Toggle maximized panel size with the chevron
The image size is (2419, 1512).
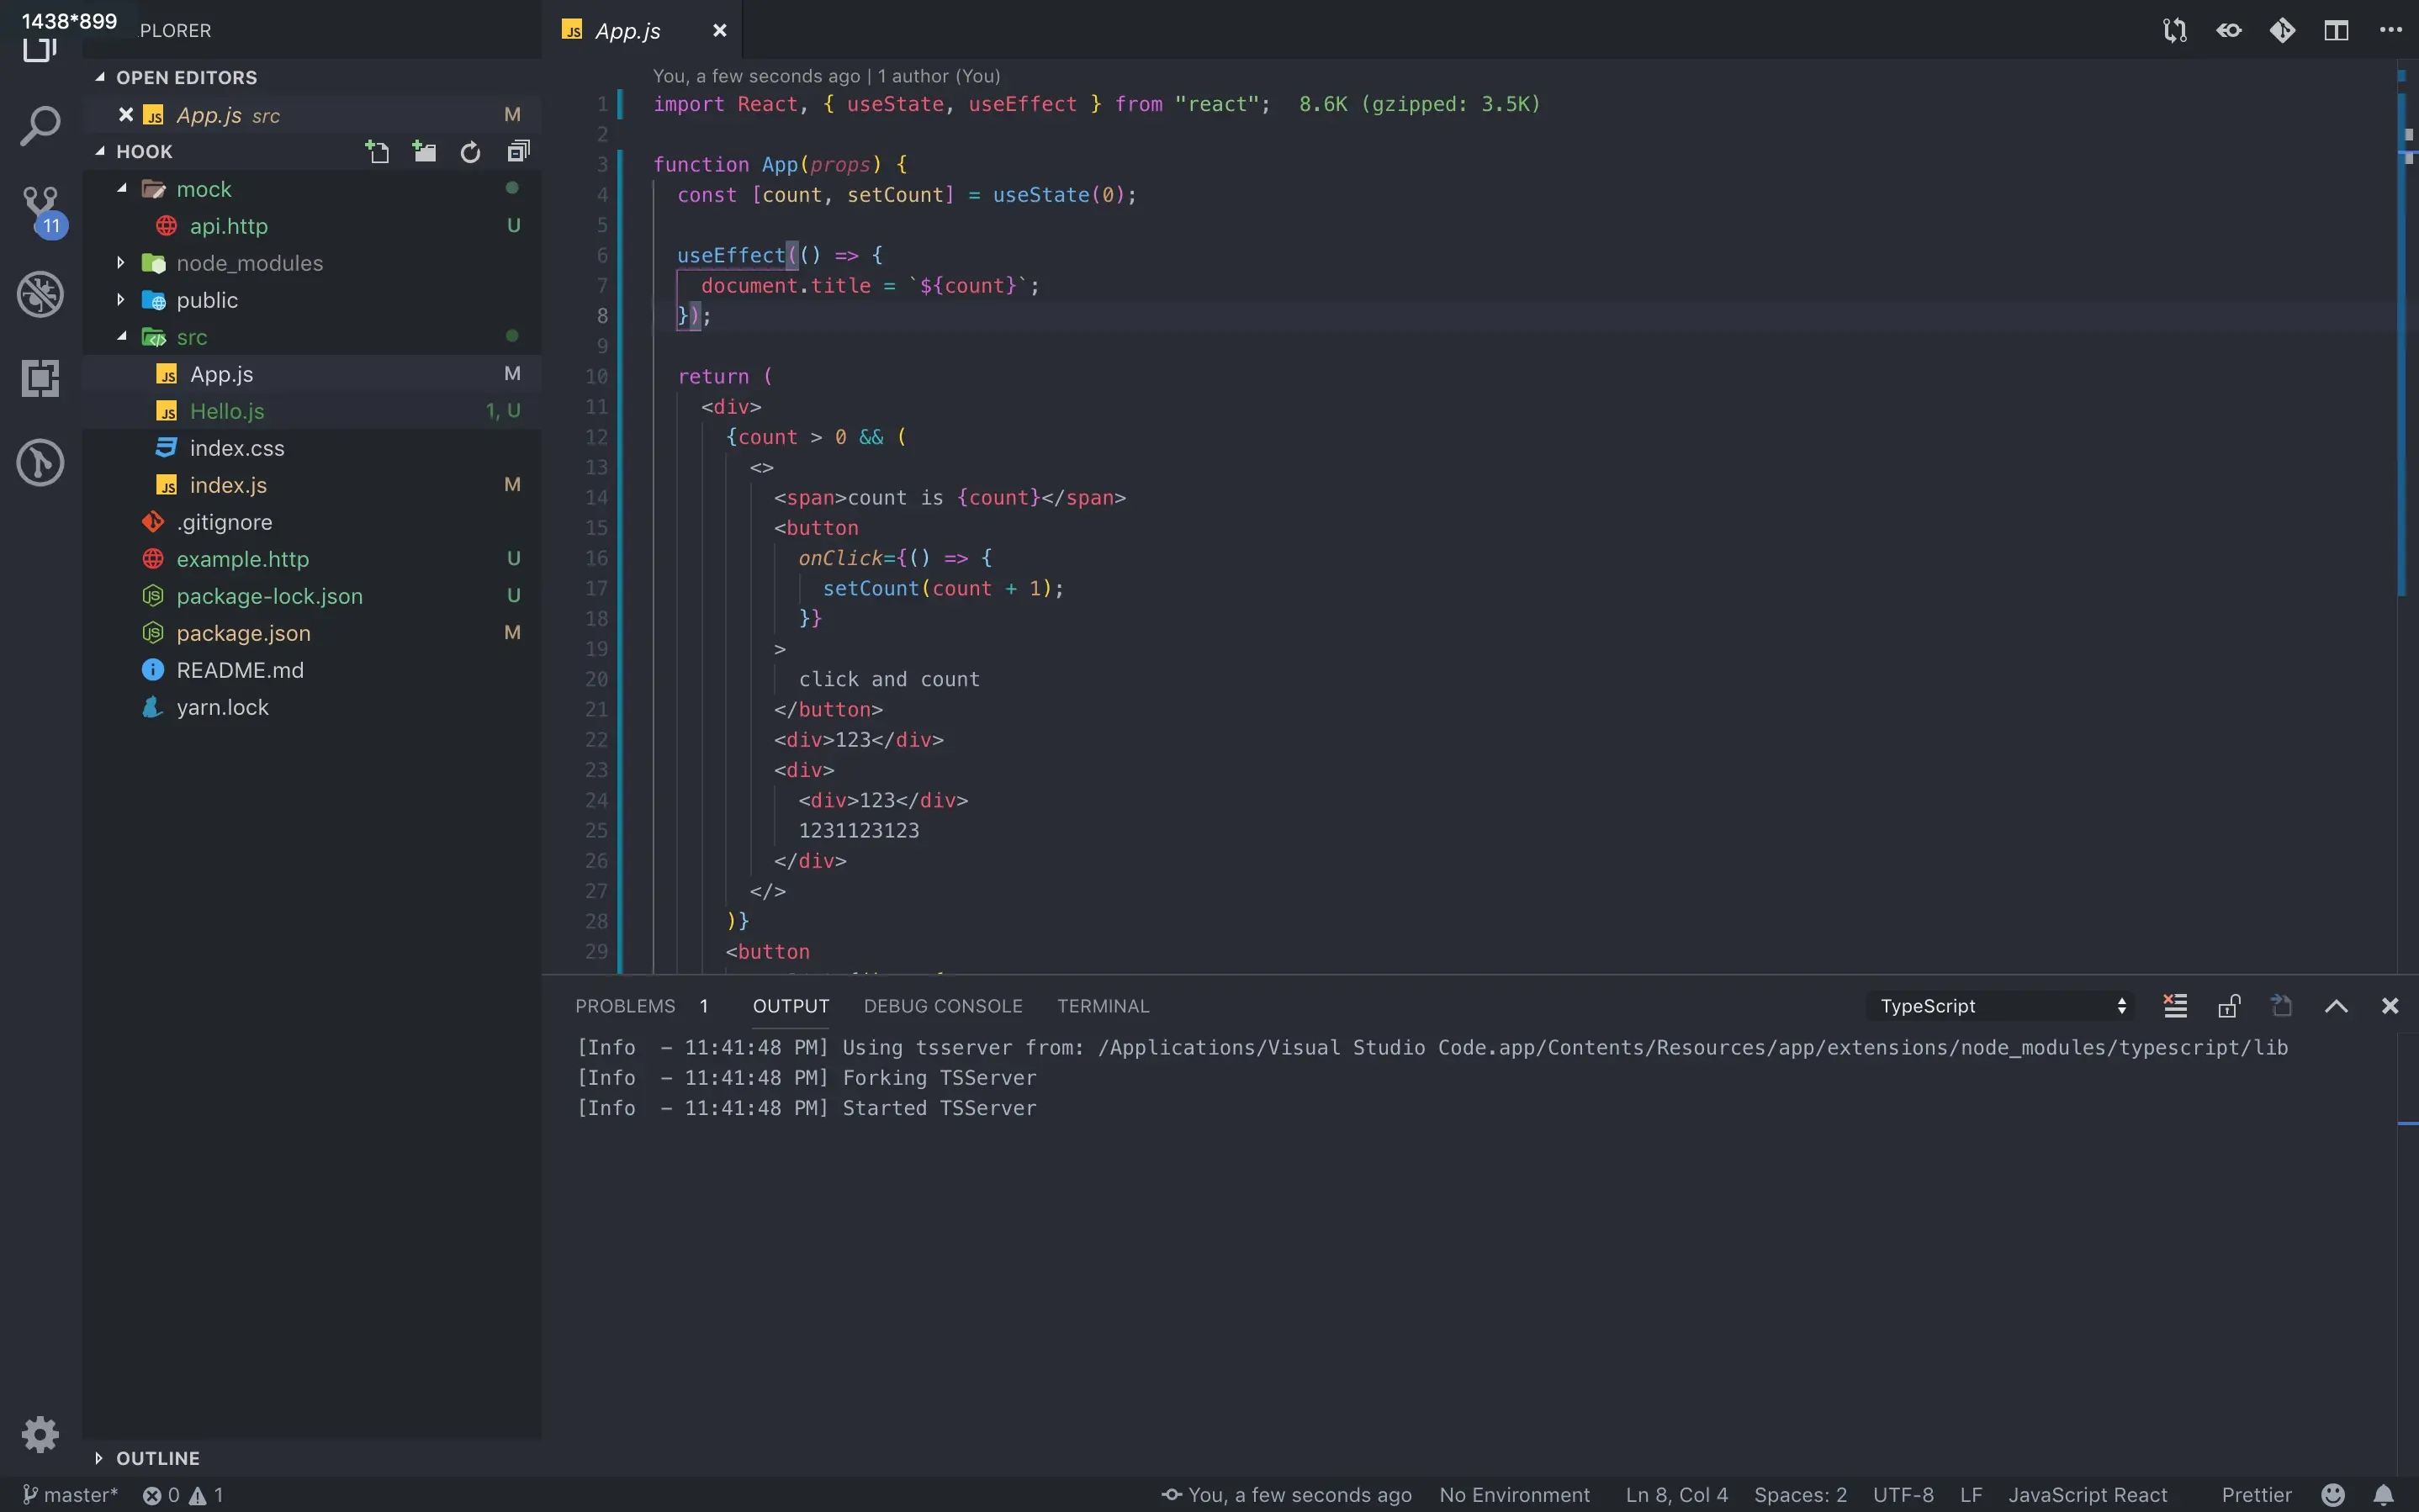click(x=2336, y=1006)
